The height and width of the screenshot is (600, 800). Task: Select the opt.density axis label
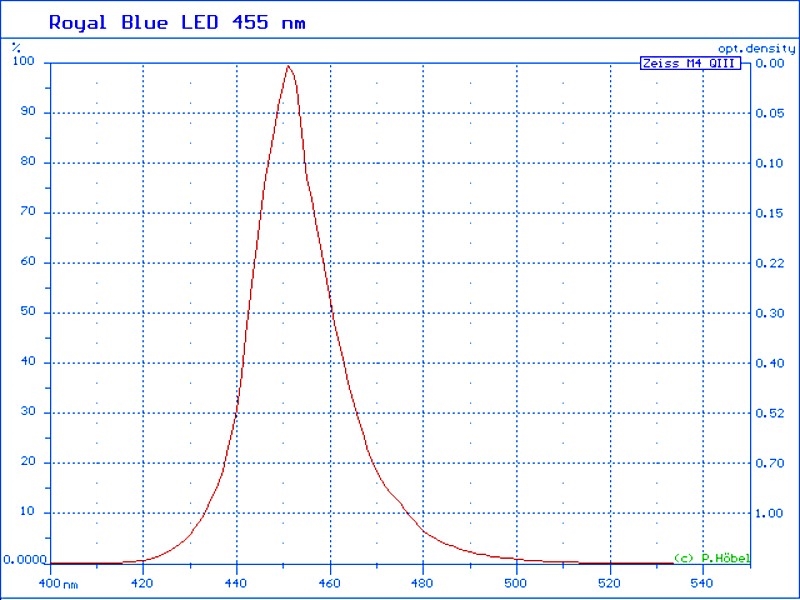point(756,48)
